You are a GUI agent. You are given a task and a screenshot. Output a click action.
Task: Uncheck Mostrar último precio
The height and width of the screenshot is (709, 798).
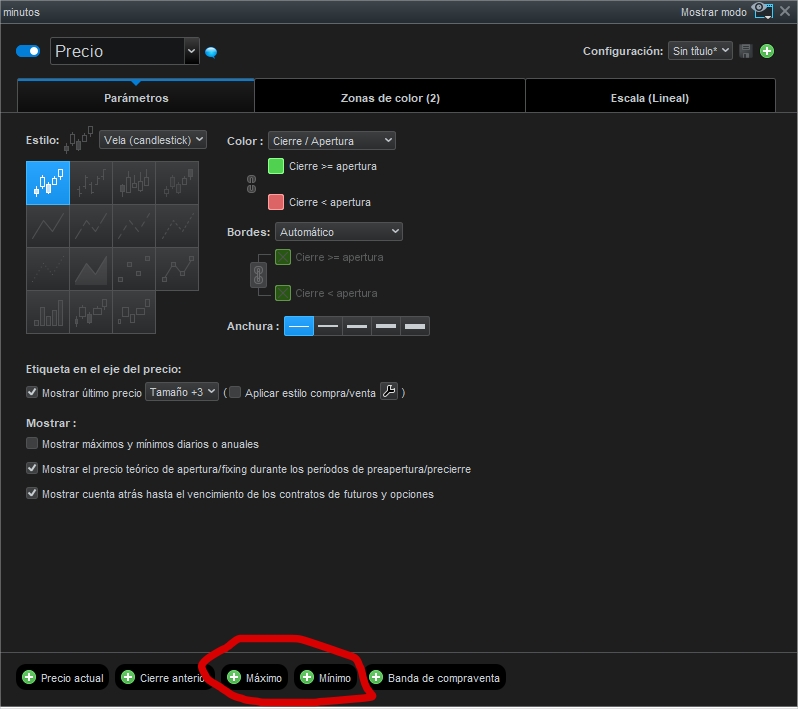click(x=32, y=392)
